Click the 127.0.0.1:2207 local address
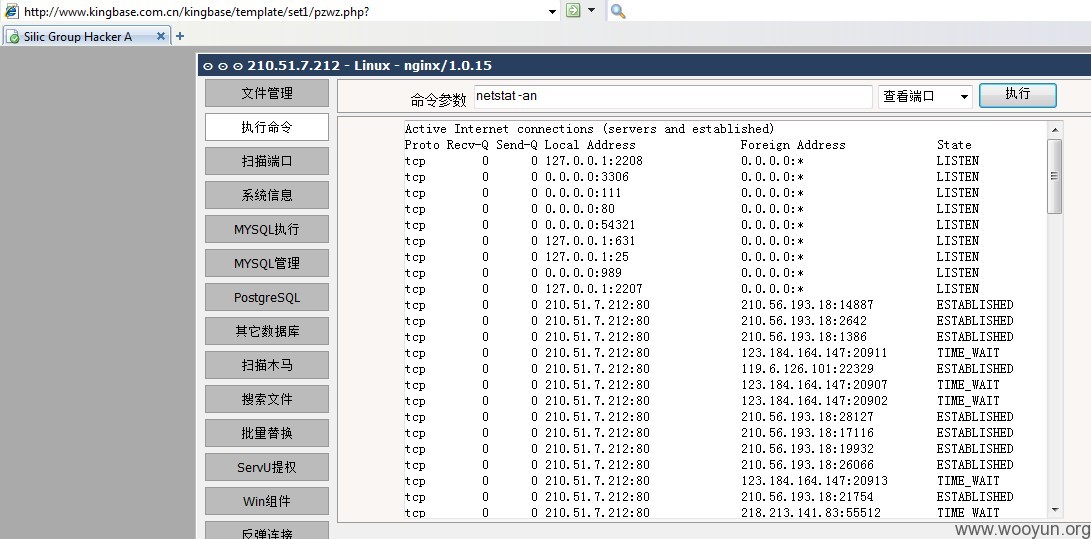The image size is (1091, 539). click(594, 289)
